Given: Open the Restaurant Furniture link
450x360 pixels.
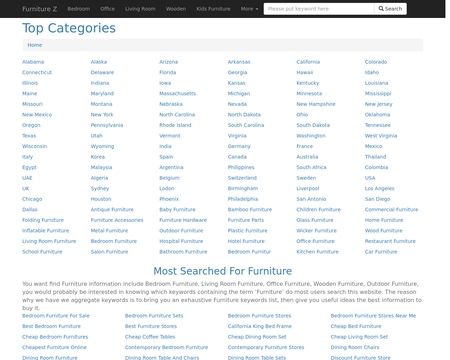Looking at the screenshot, I should (390, 241).
